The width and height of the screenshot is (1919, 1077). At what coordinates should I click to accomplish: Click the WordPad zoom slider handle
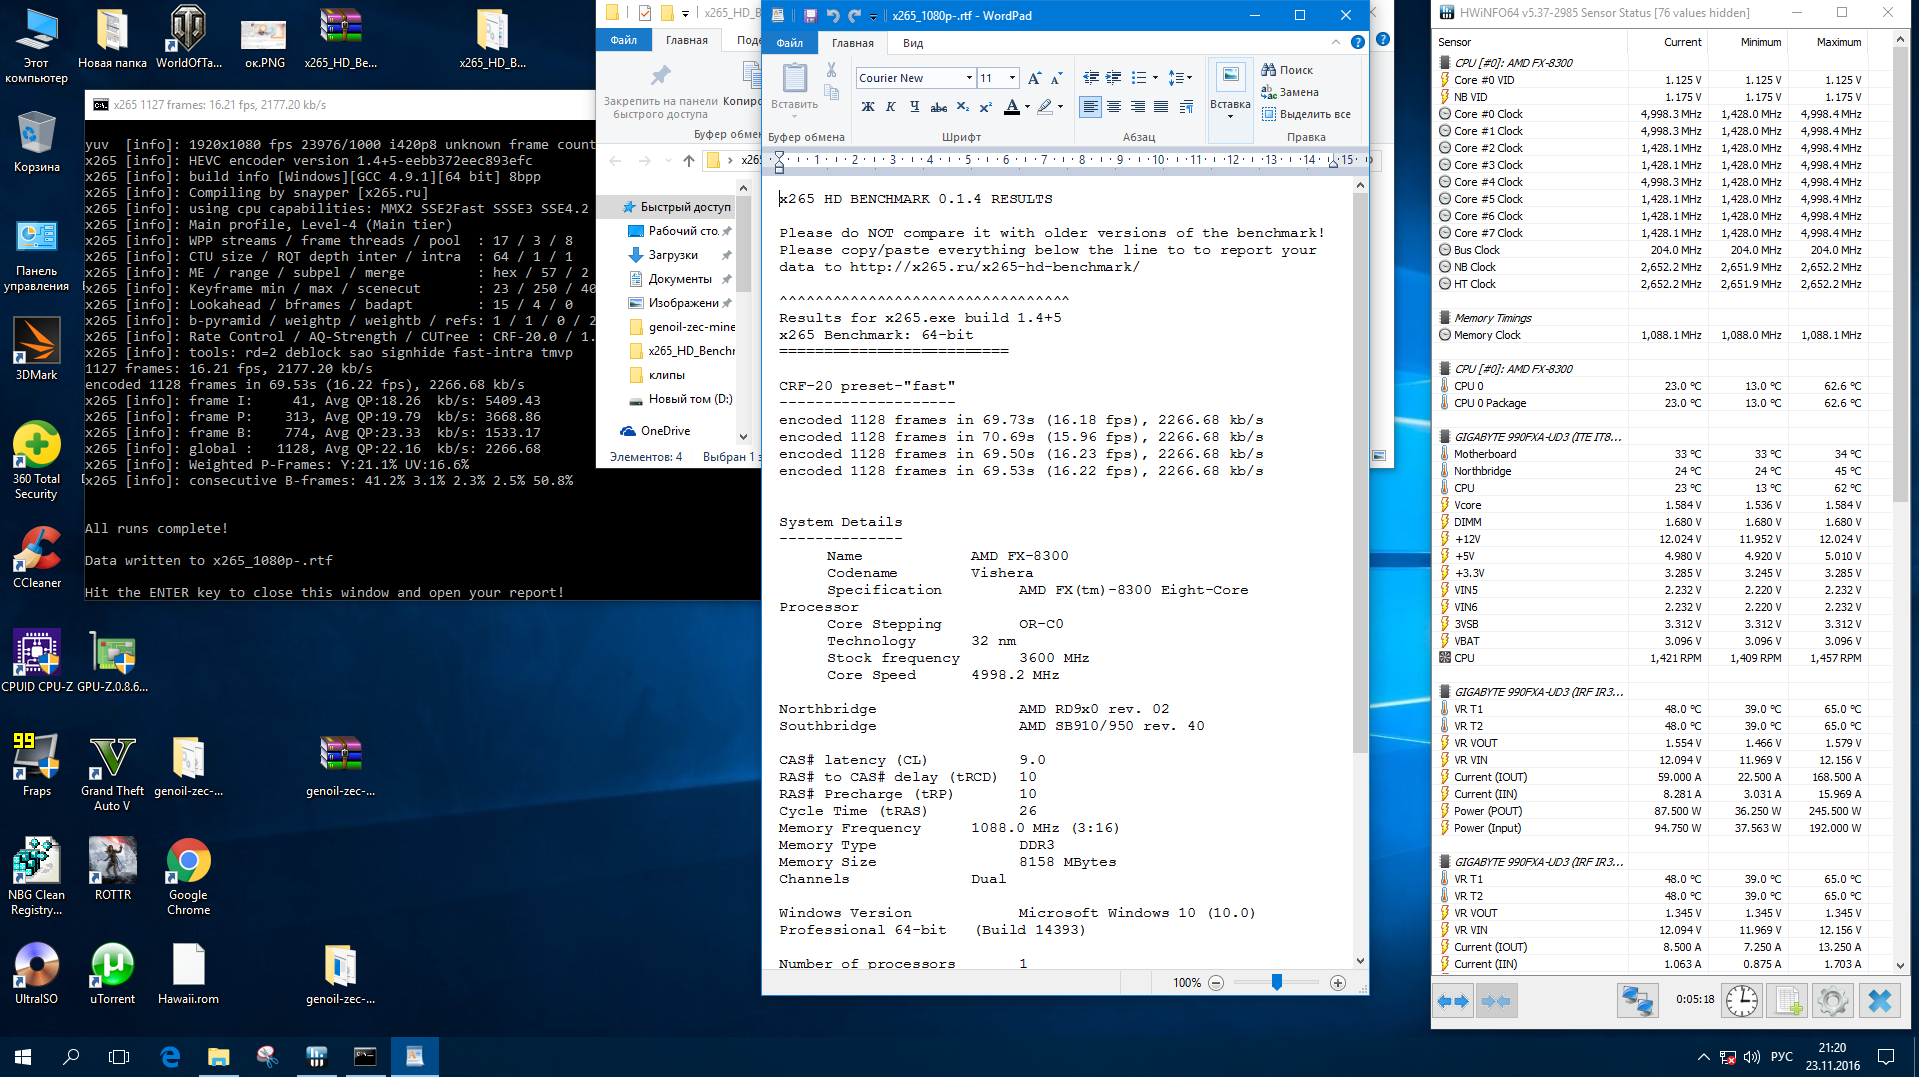(1277, 983)
